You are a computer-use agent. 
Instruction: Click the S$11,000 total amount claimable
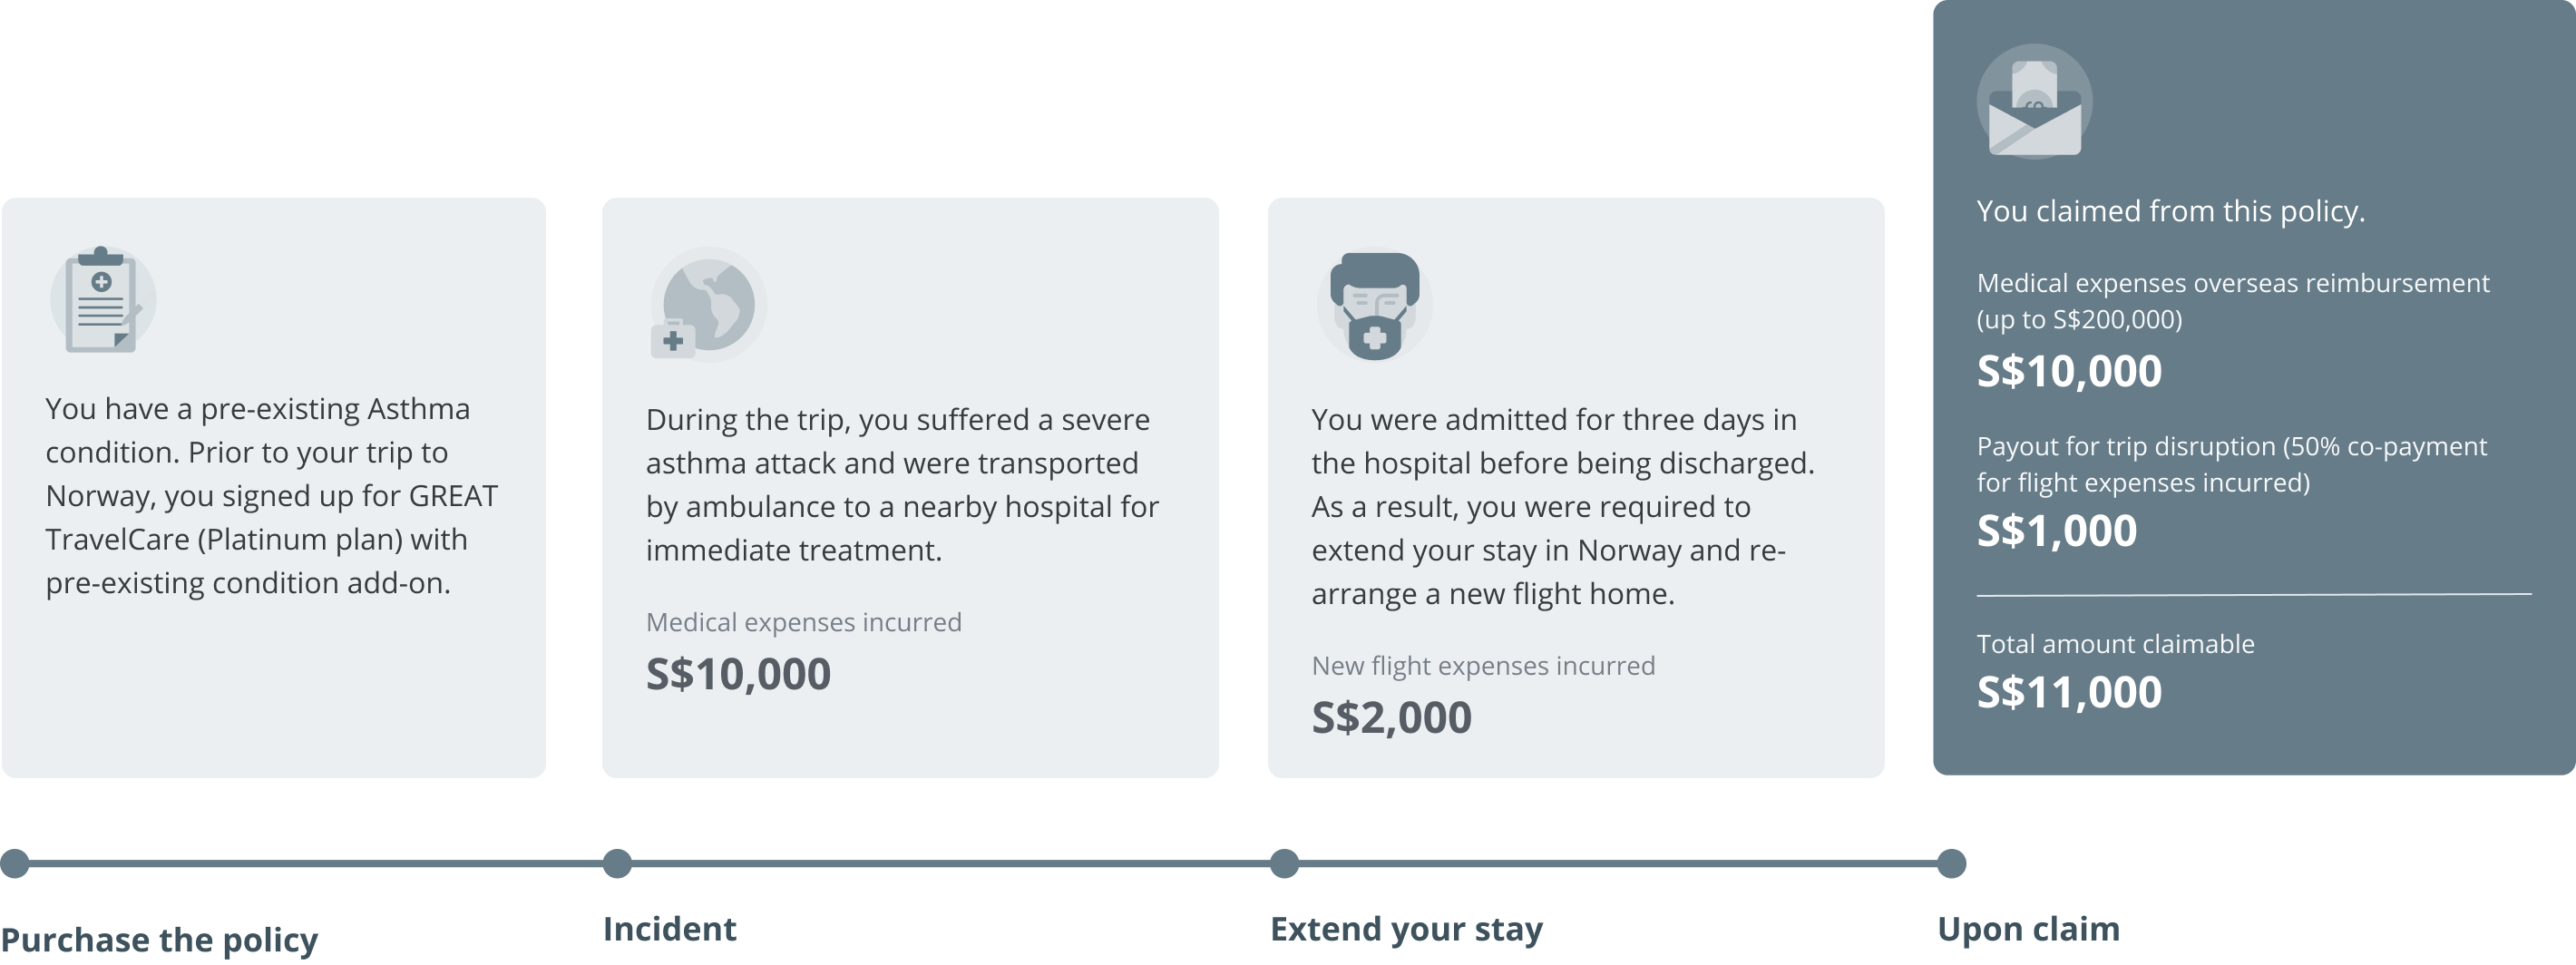[x=2069, y=692]
